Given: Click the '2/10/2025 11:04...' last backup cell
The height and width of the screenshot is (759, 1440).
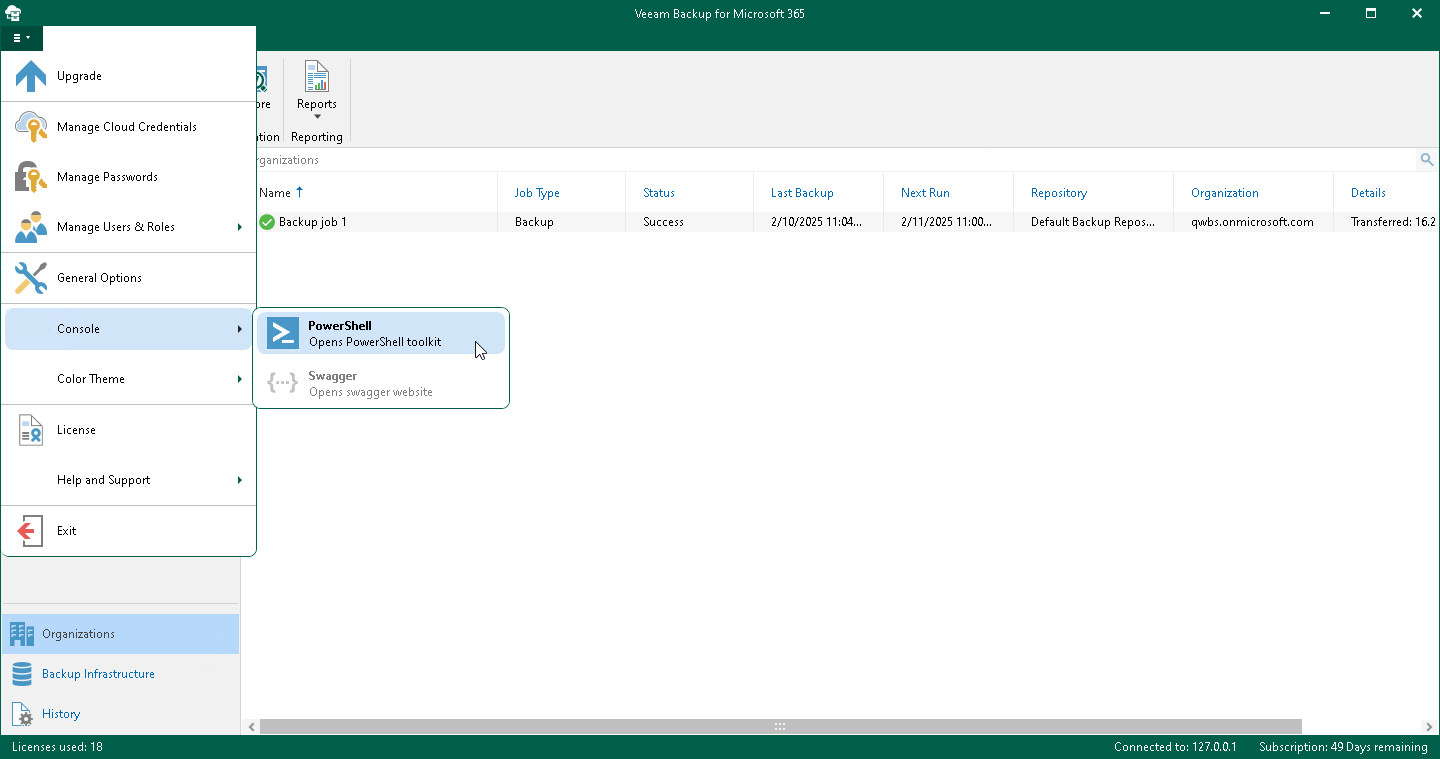Looking at the screenshot, I should pos(817,222).
